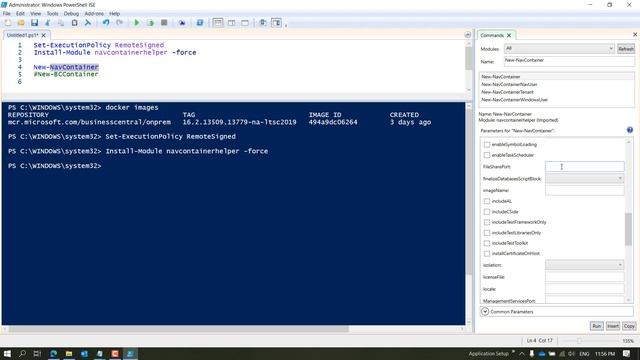Image resolution: width=640 pixels, height=360 pixels.
Task: Save the script with the floppy disk icon
Action: [x=34, y=23]
